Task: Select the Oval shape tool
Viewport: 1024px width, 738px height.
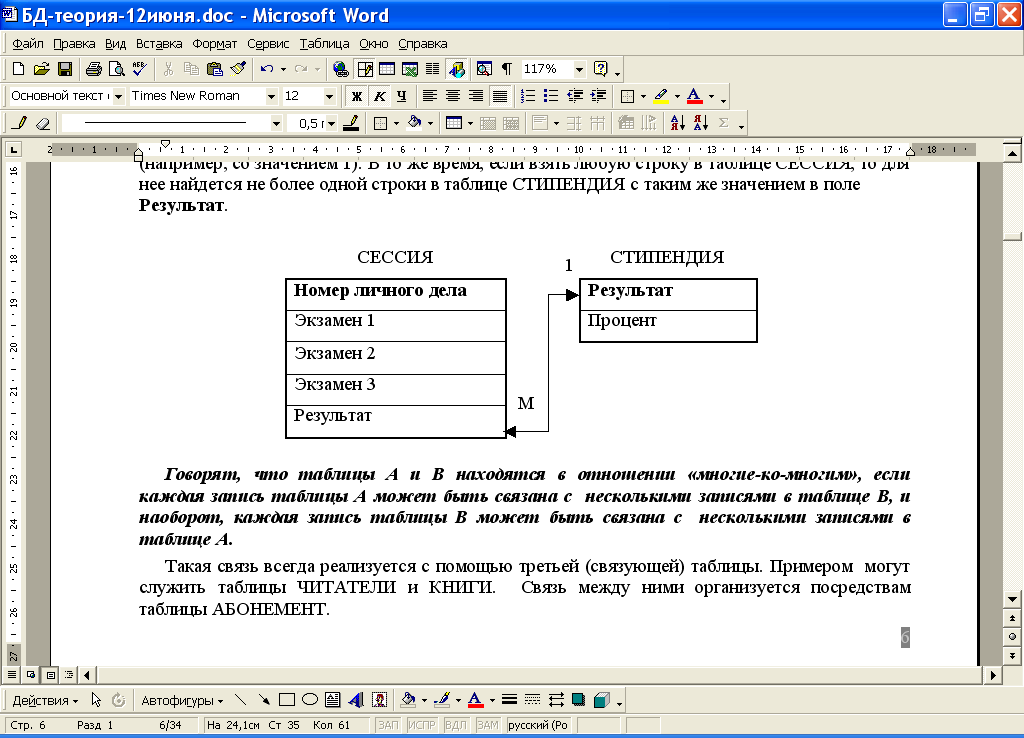Action: 310,700
